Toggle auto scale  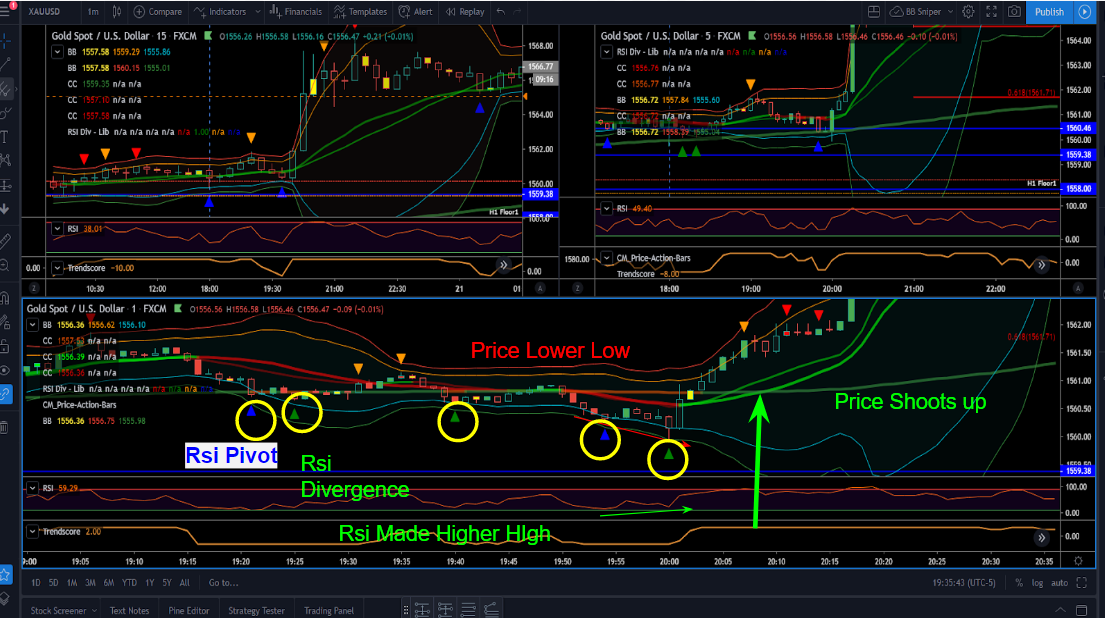click(x=1059, y=583)
